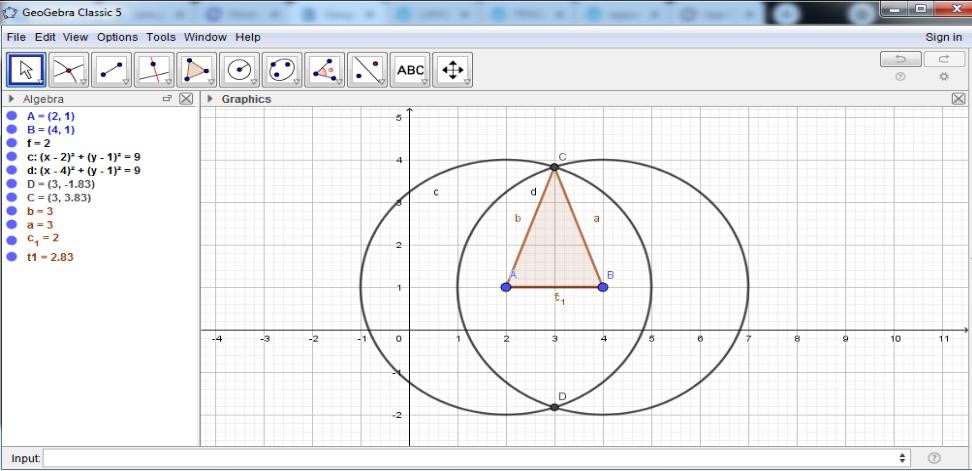Image resolution: width=972 pixels, height=471 pixels.
Task: Select the Circle with Center tool
Action: (239, 70)
